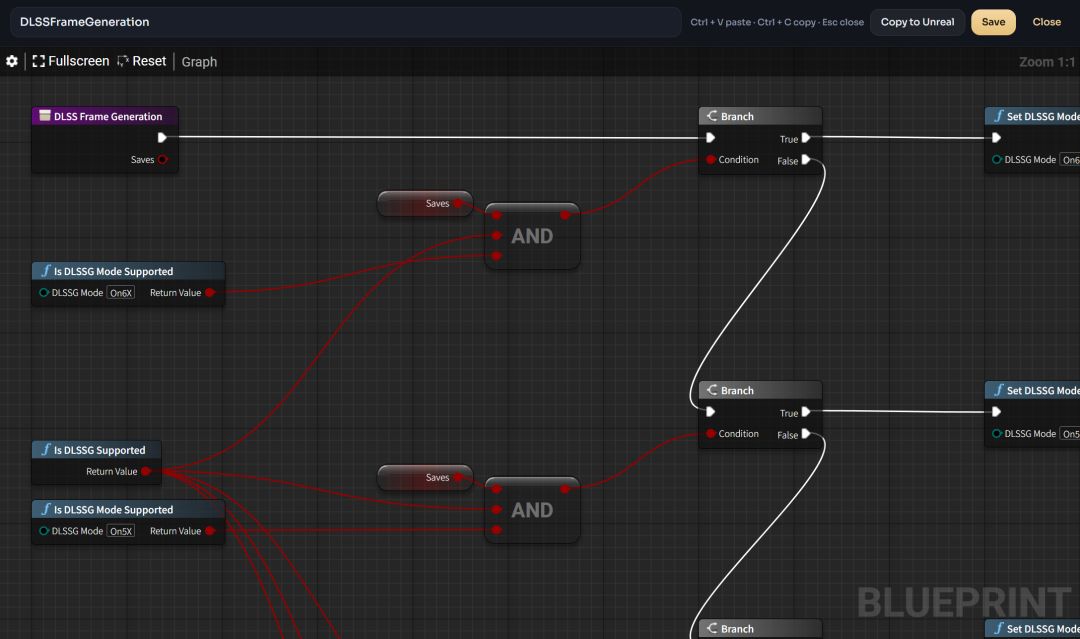Click top Branch exec input pin
Viewport: 1080px width, 639px height.
point(710,138)
